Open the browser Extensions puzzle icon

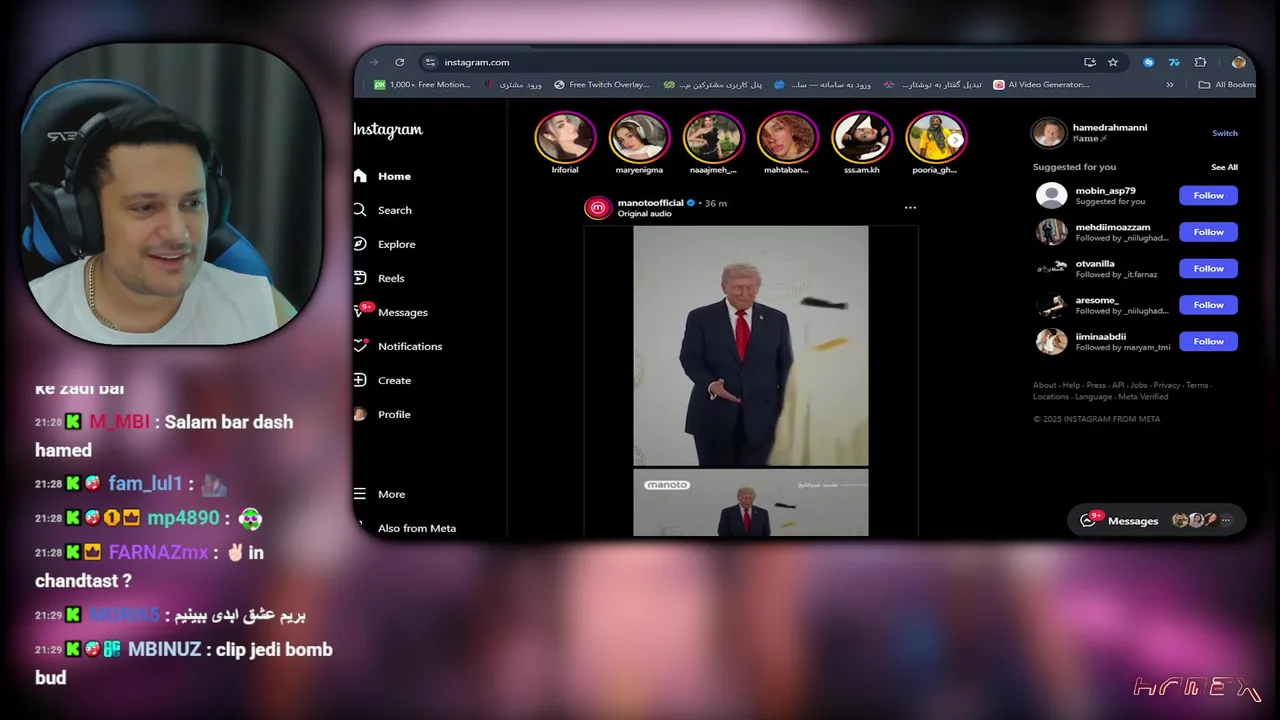click(x=1200, y=62)
